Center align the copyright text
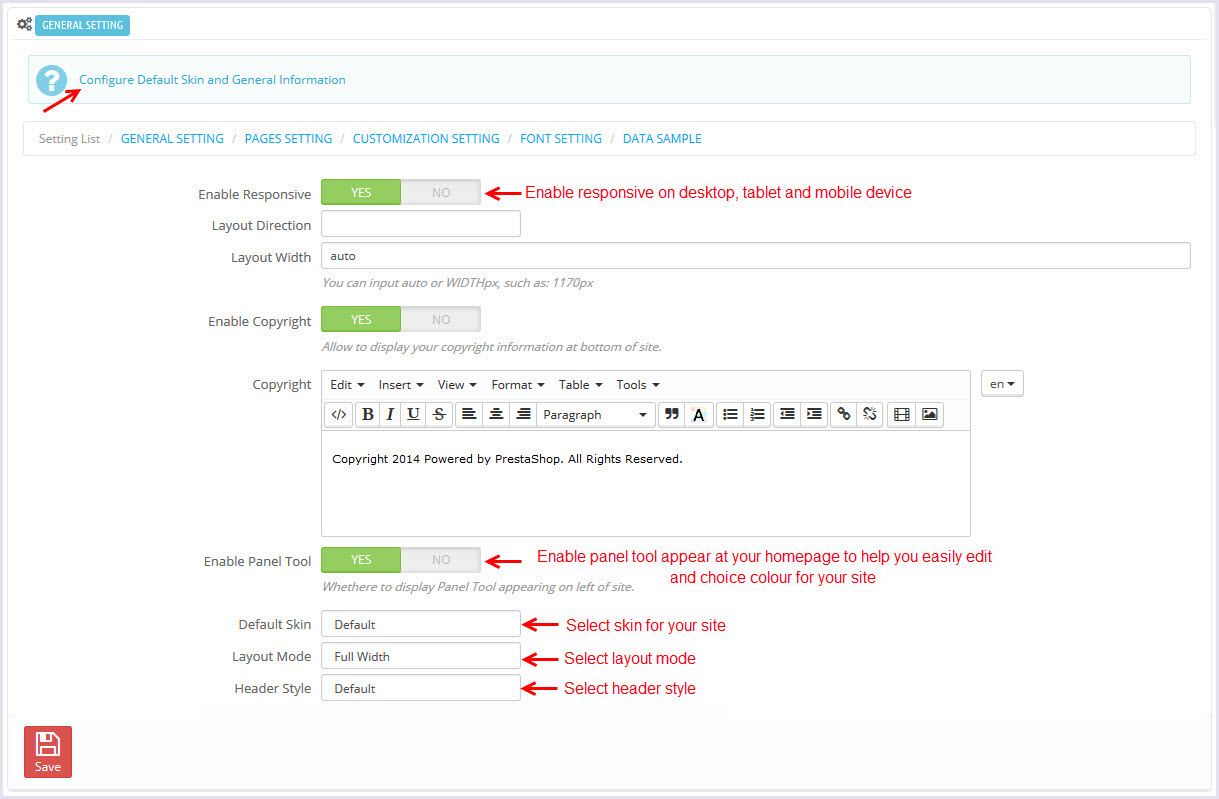Screen dimensions: 1219x799 click(x=496, y=415)
